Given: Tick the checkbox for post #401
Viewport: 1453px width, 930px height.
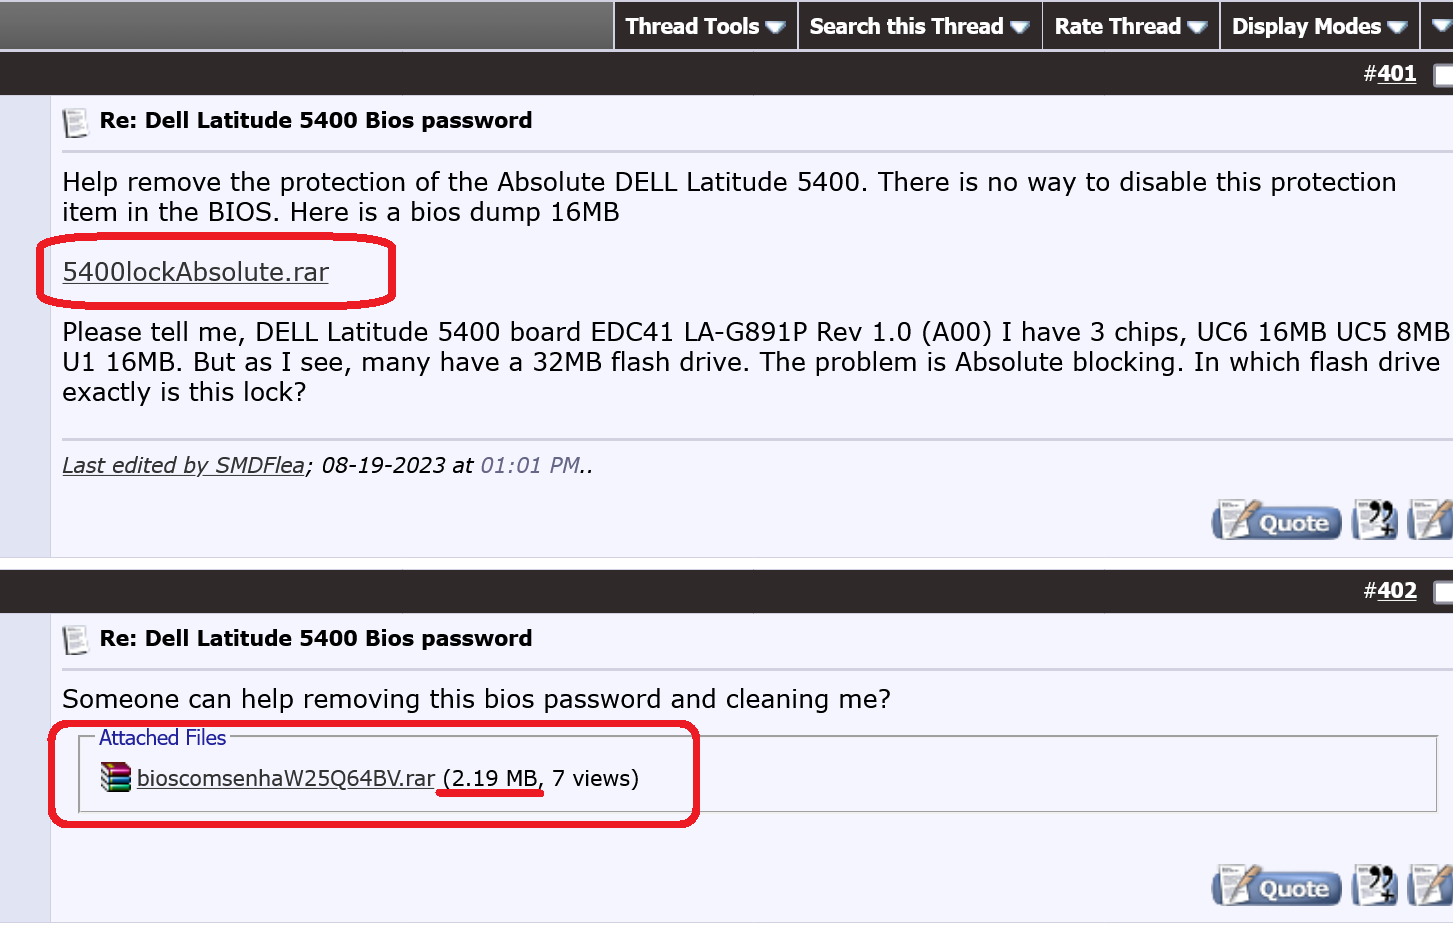Looking at the screenshot, I should point(1443,75).
